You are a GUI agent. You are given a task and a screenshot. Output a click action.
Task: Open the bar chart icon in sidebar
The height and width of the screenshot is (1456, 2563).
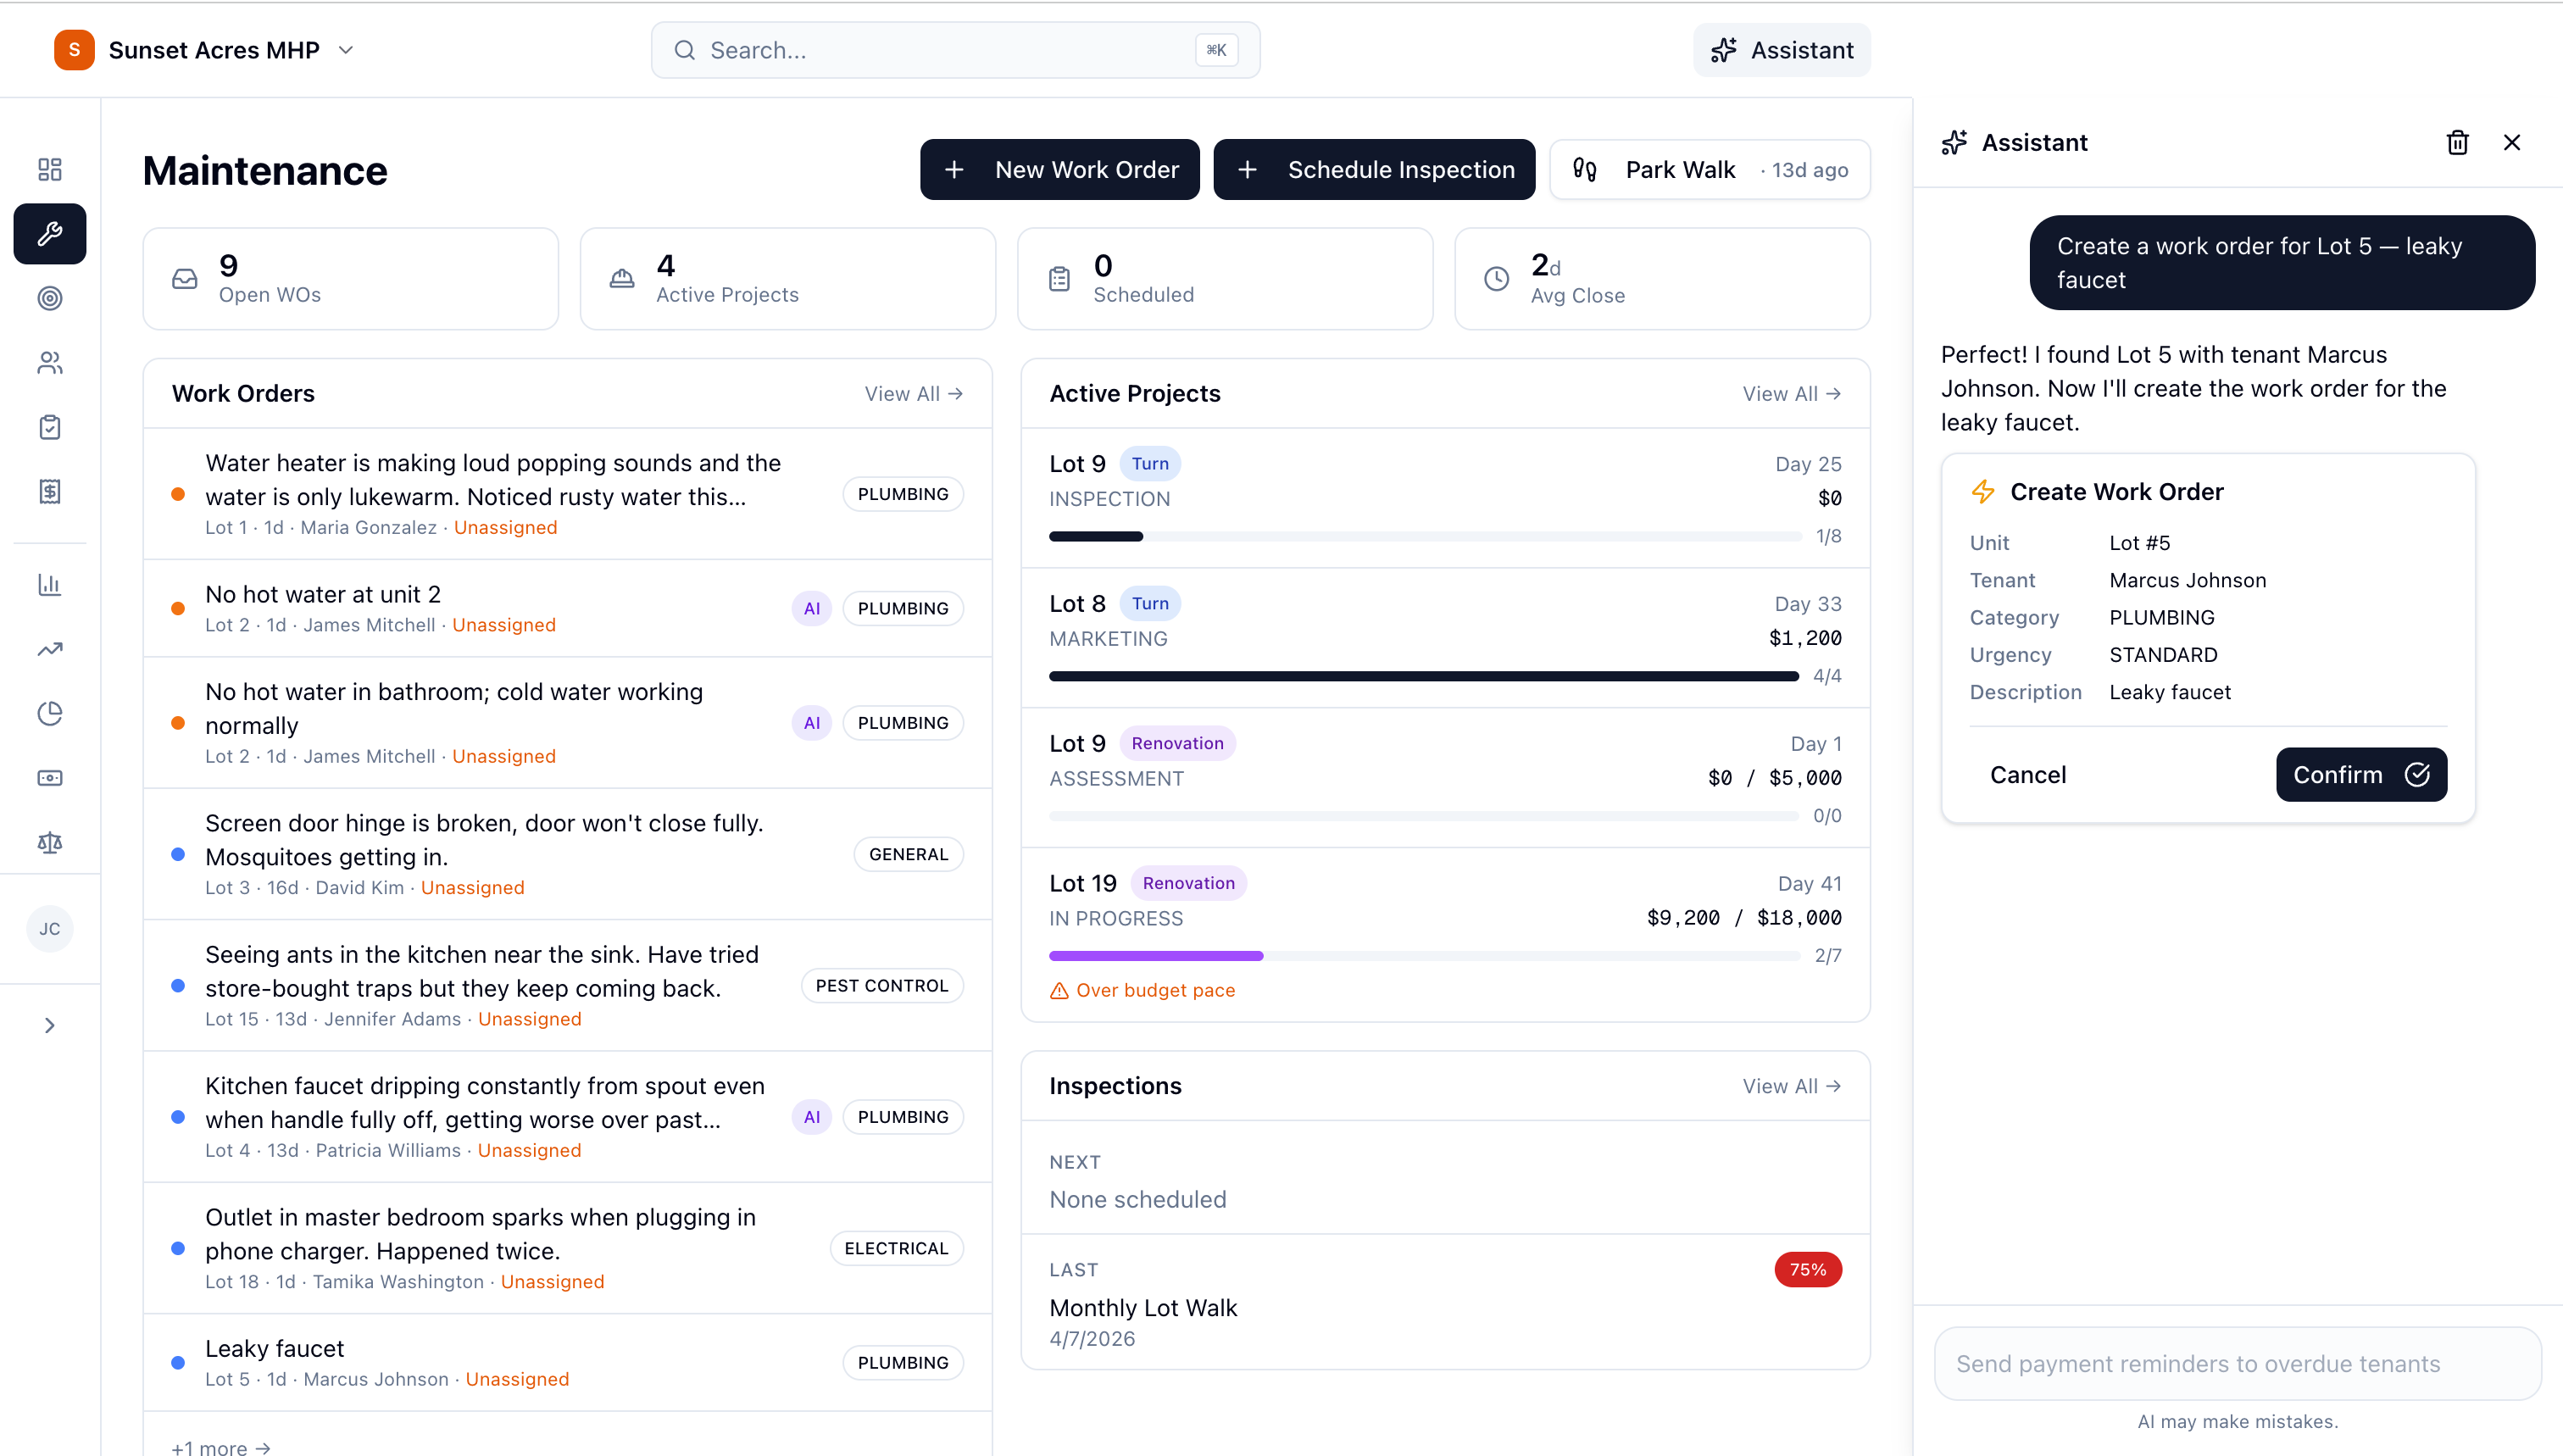click(x=50, y=584)
